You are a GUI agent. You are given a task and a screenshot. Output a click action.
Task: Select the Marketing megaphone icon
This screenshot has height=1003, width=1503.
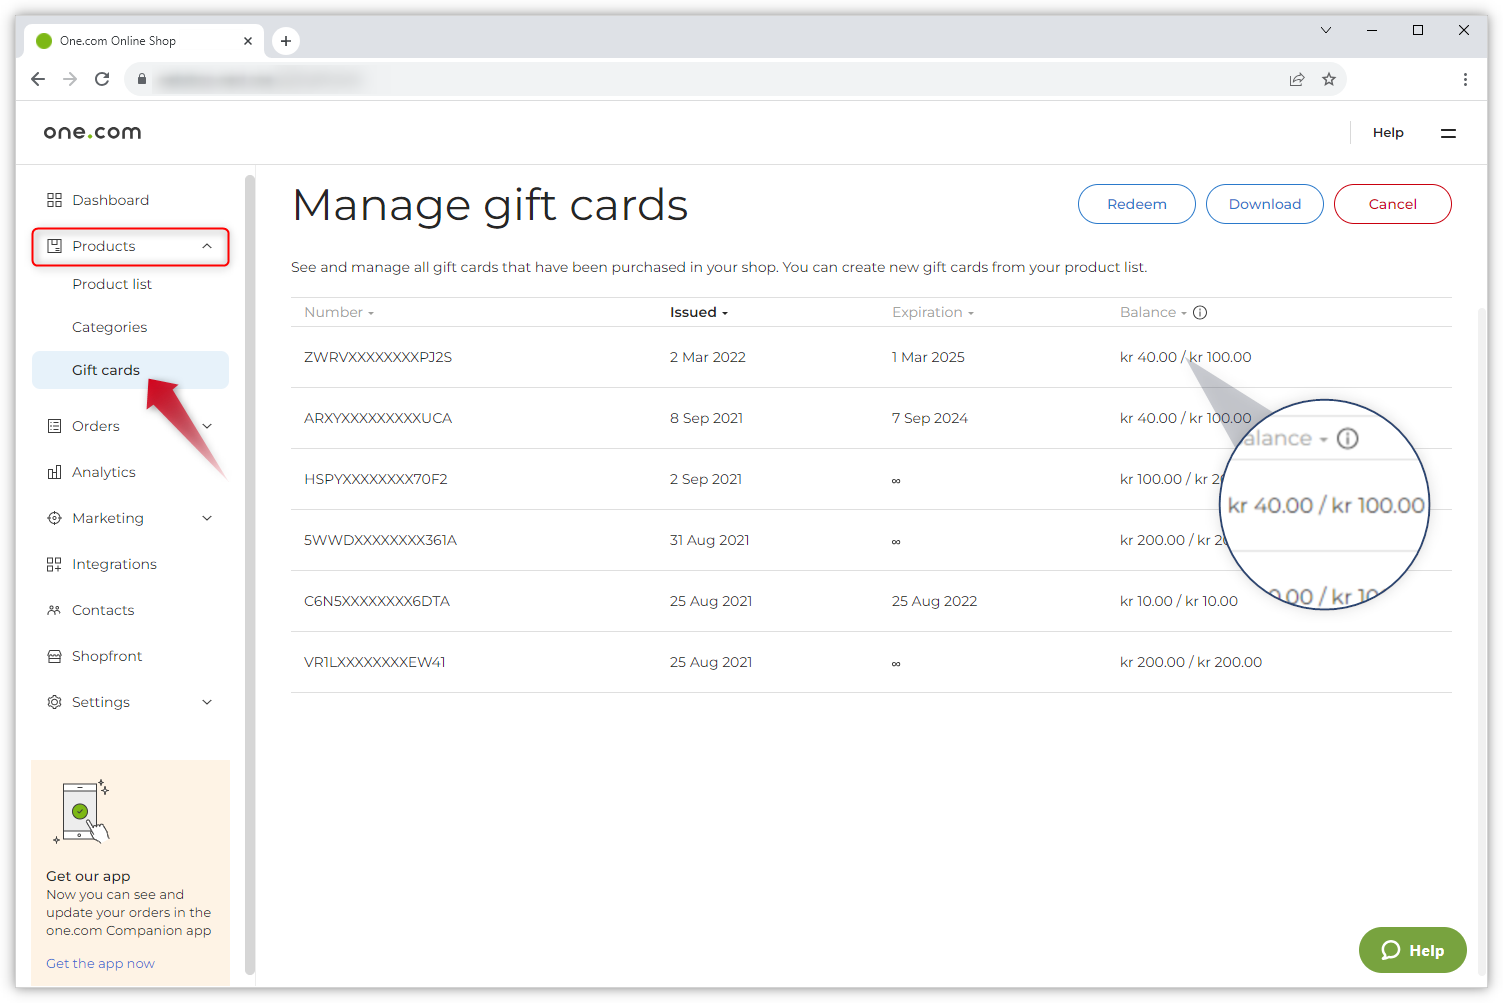click(x=55, y=517)
